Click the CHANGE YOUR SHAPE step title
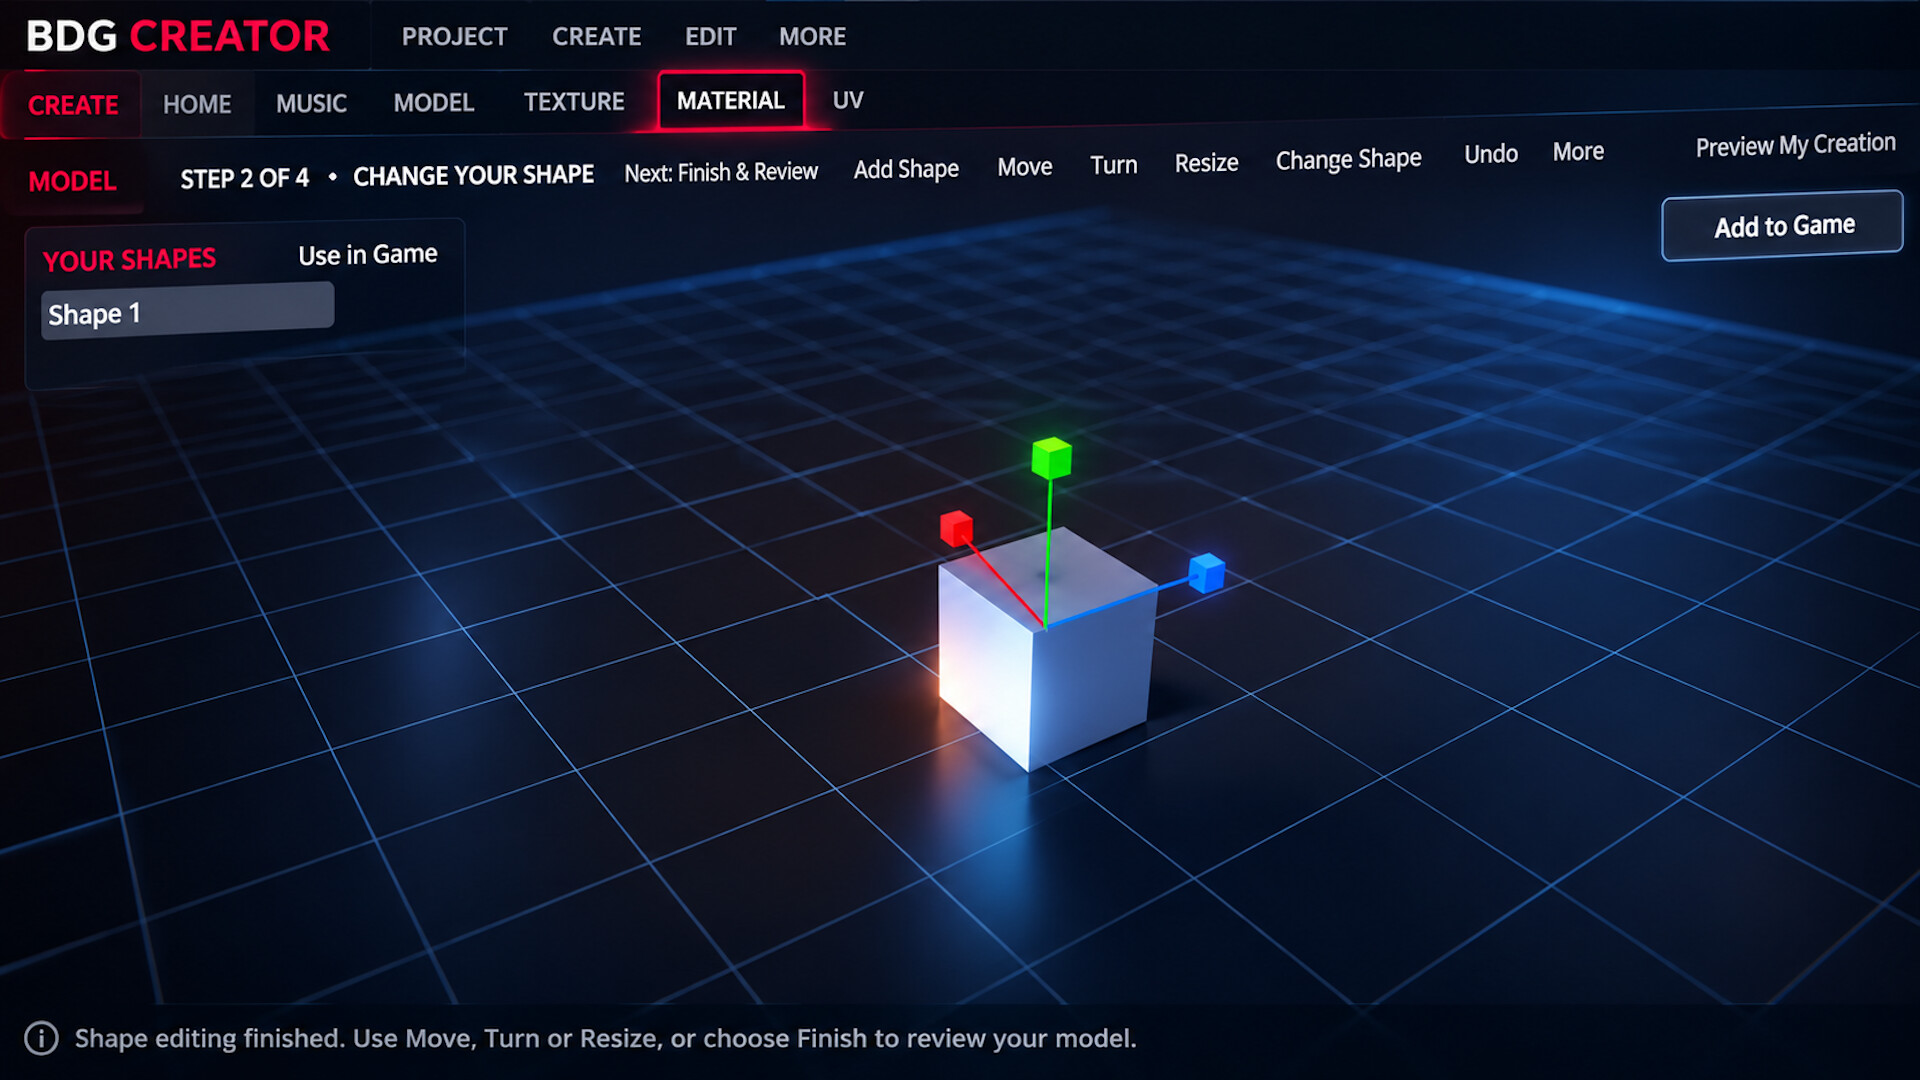Viewport: 1920px width, 1080px height. point(473,175)
